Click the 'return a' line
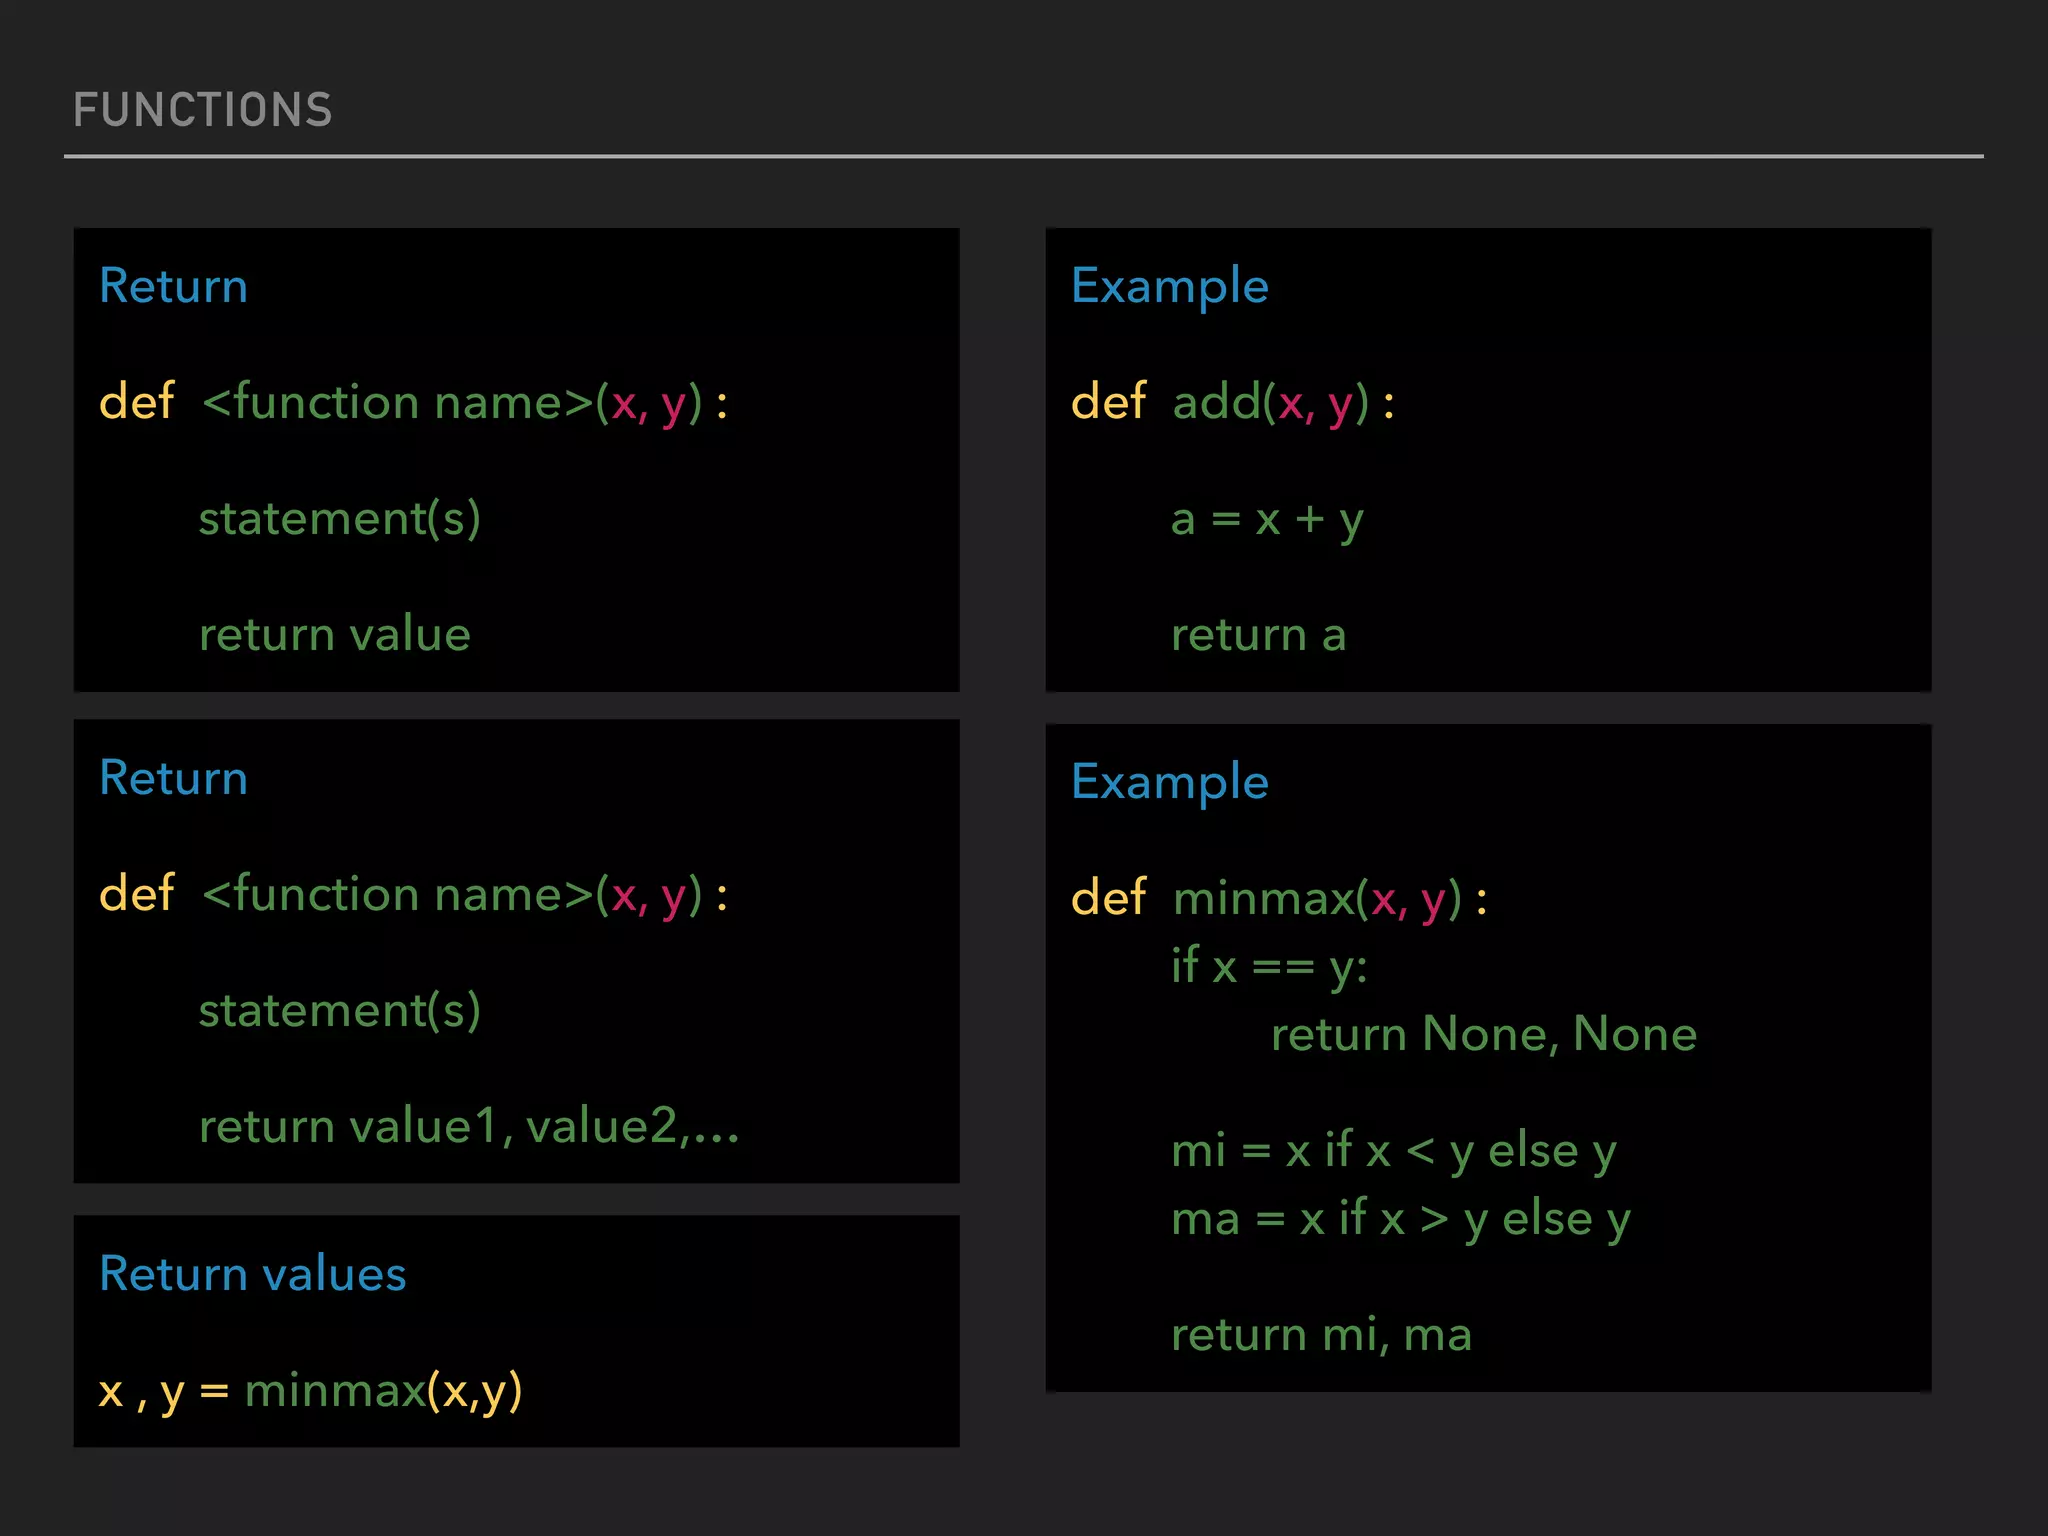 [x=1258, y=635]
